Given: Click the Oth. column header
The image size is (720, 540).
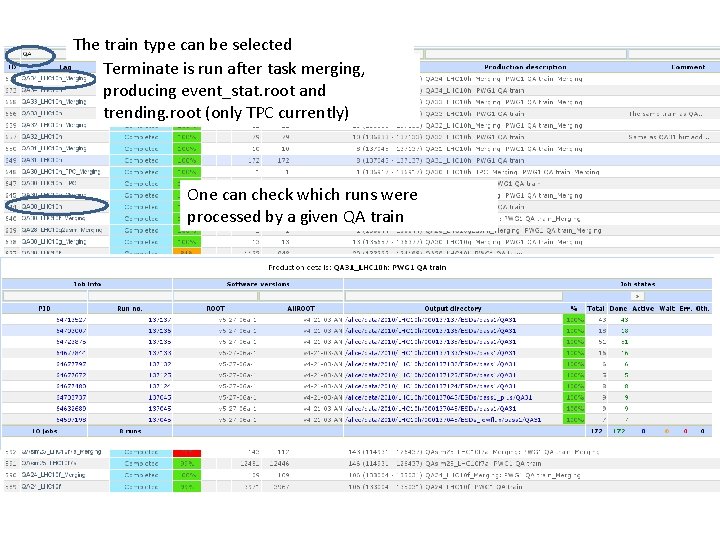Looking at the screenshot, I should (x=702, y=309).
